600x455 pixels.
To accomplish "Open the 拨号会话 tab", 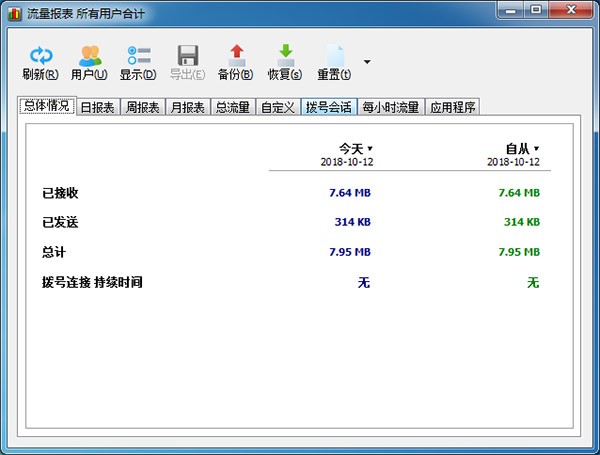I will (x=328, y=107).
